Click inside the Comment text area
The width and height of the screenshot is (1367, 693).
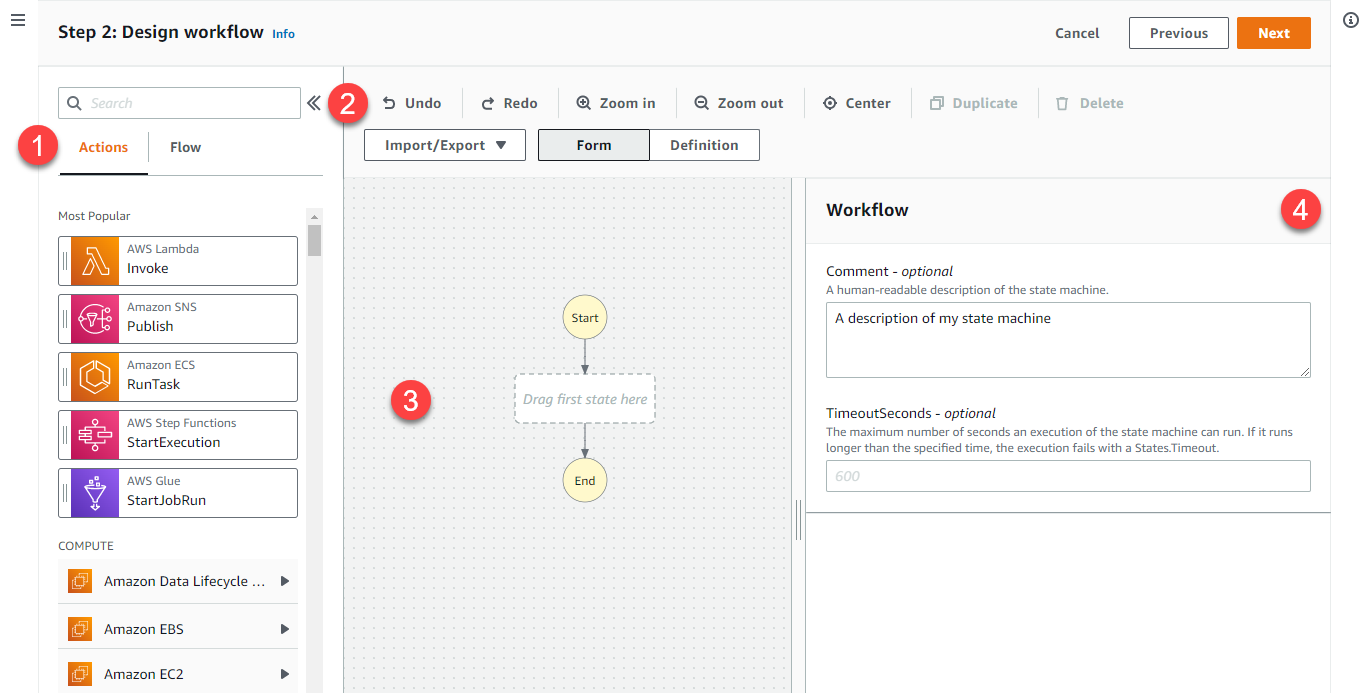(x=1068, y=340)
